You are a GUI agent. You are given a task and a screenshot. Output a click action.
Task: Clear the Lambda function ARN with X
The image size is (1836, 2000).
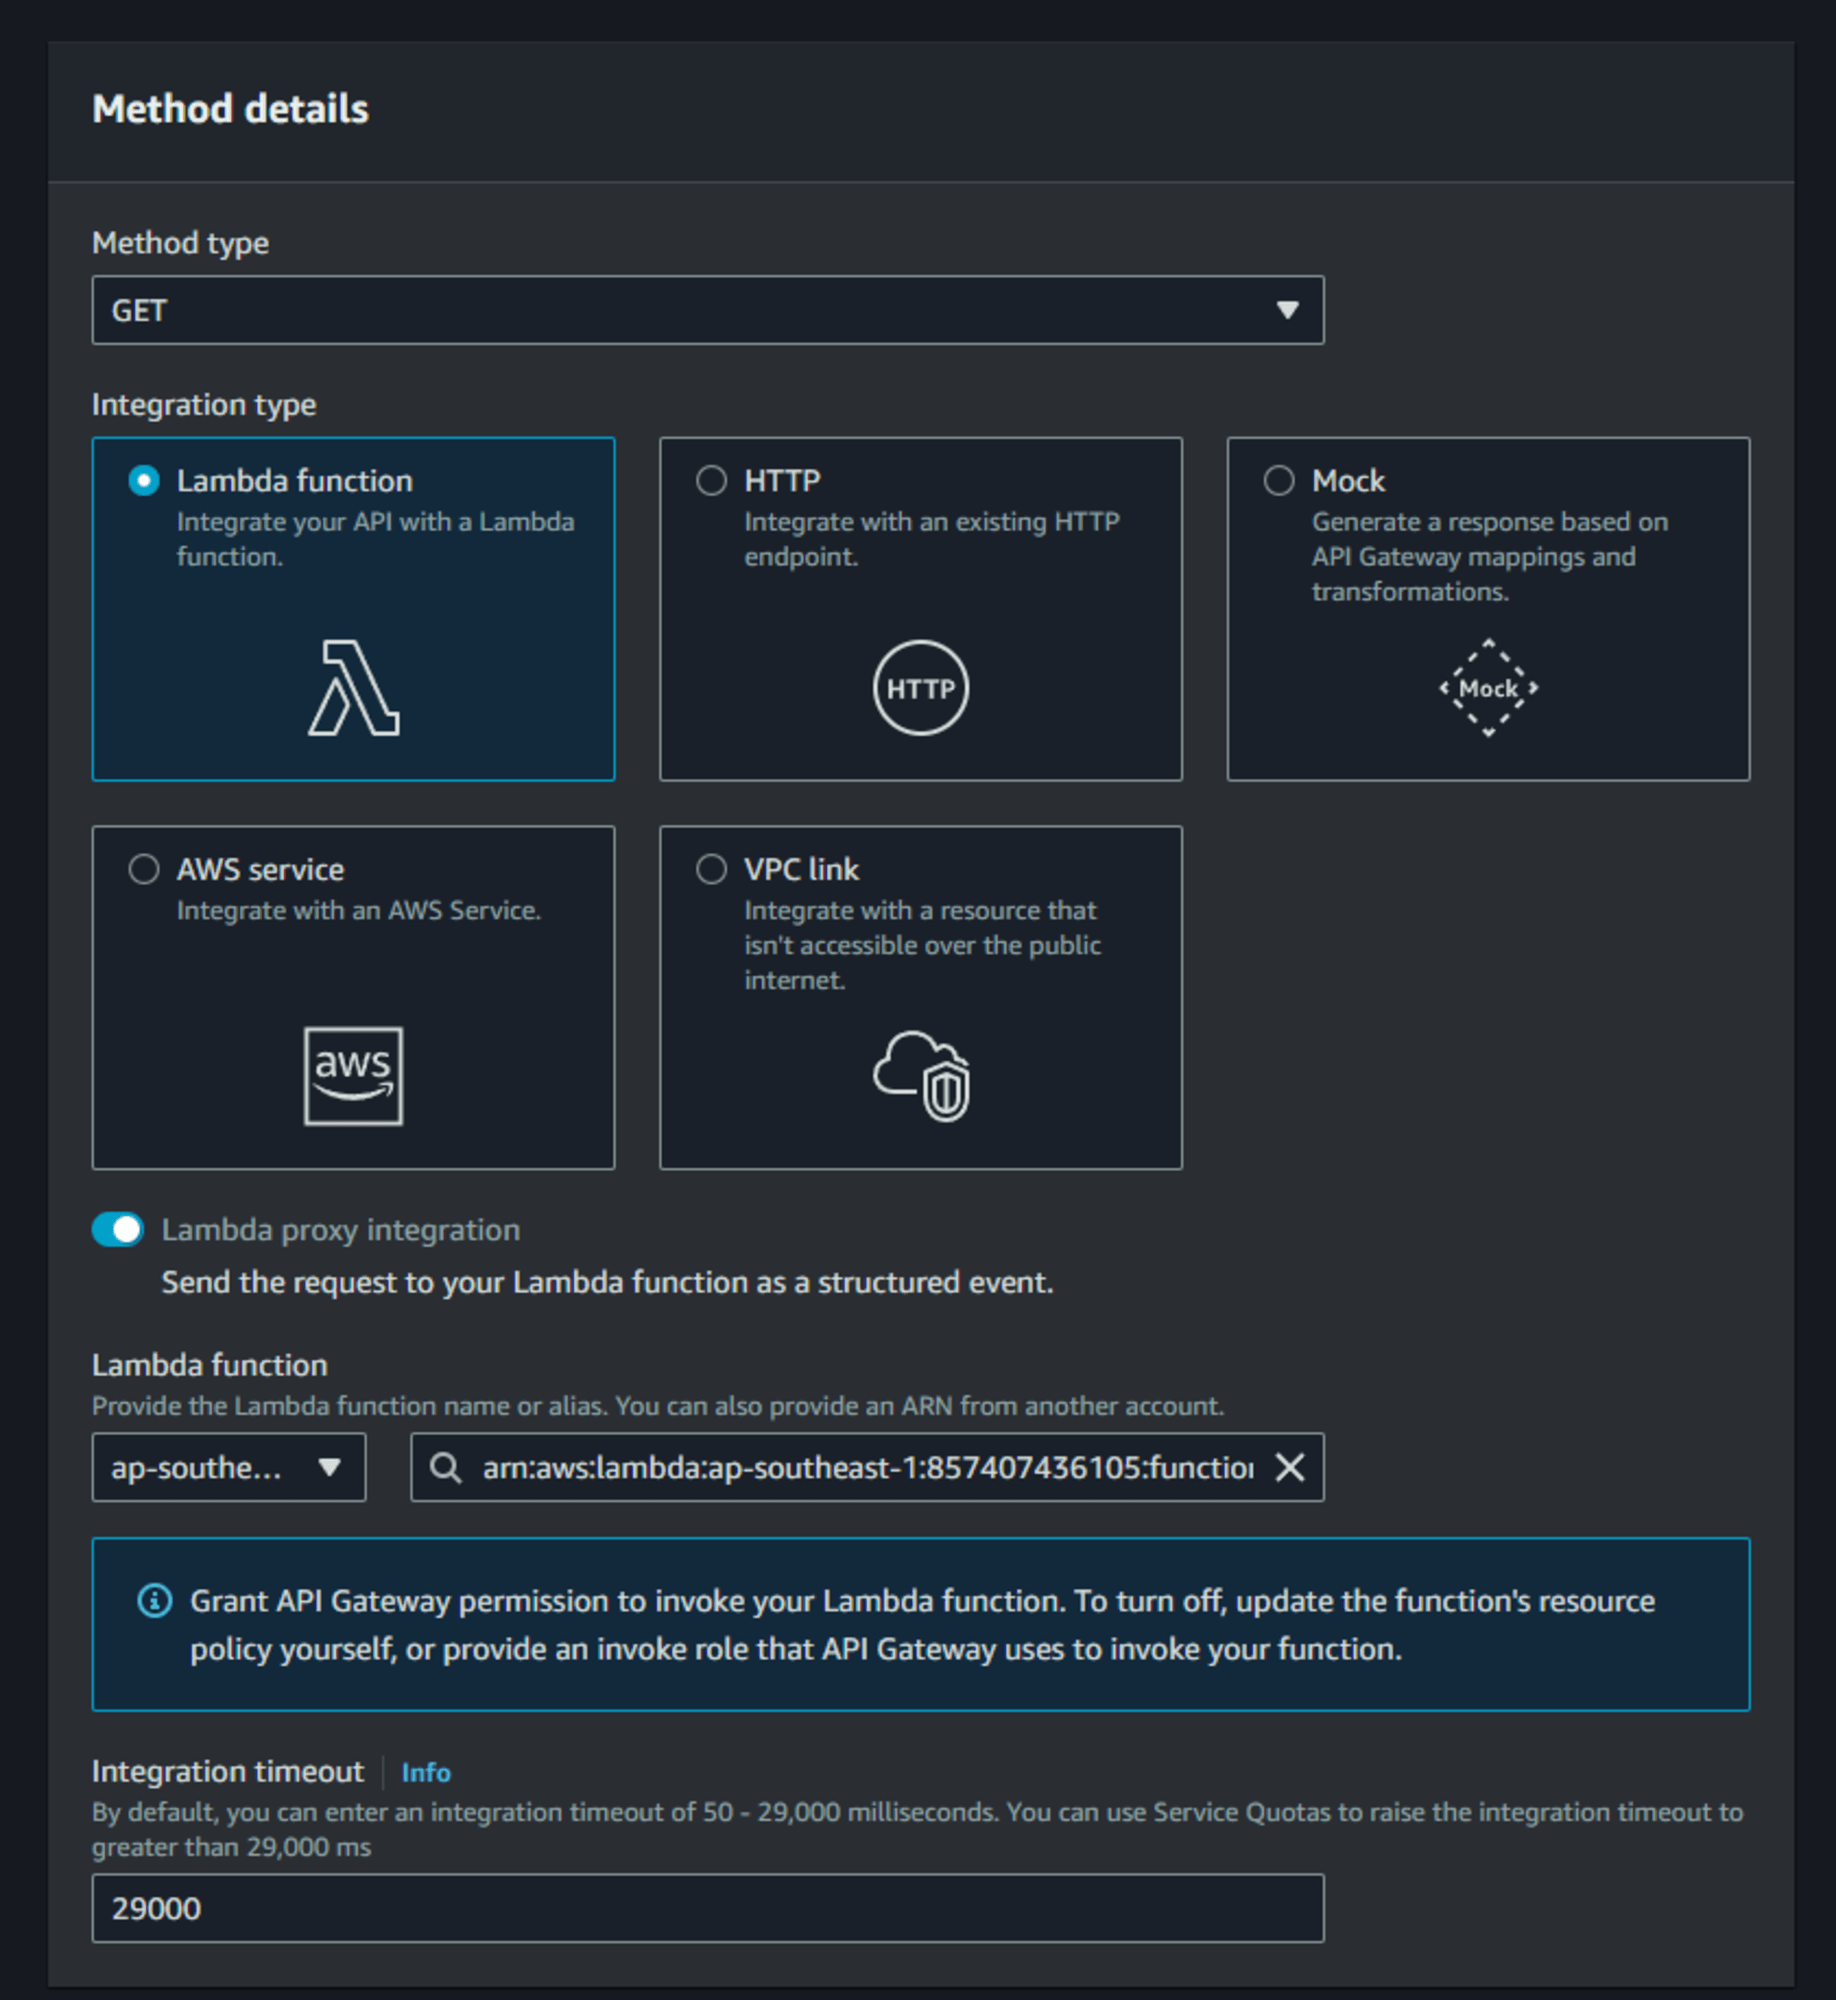click(x=1290, y=1468)
